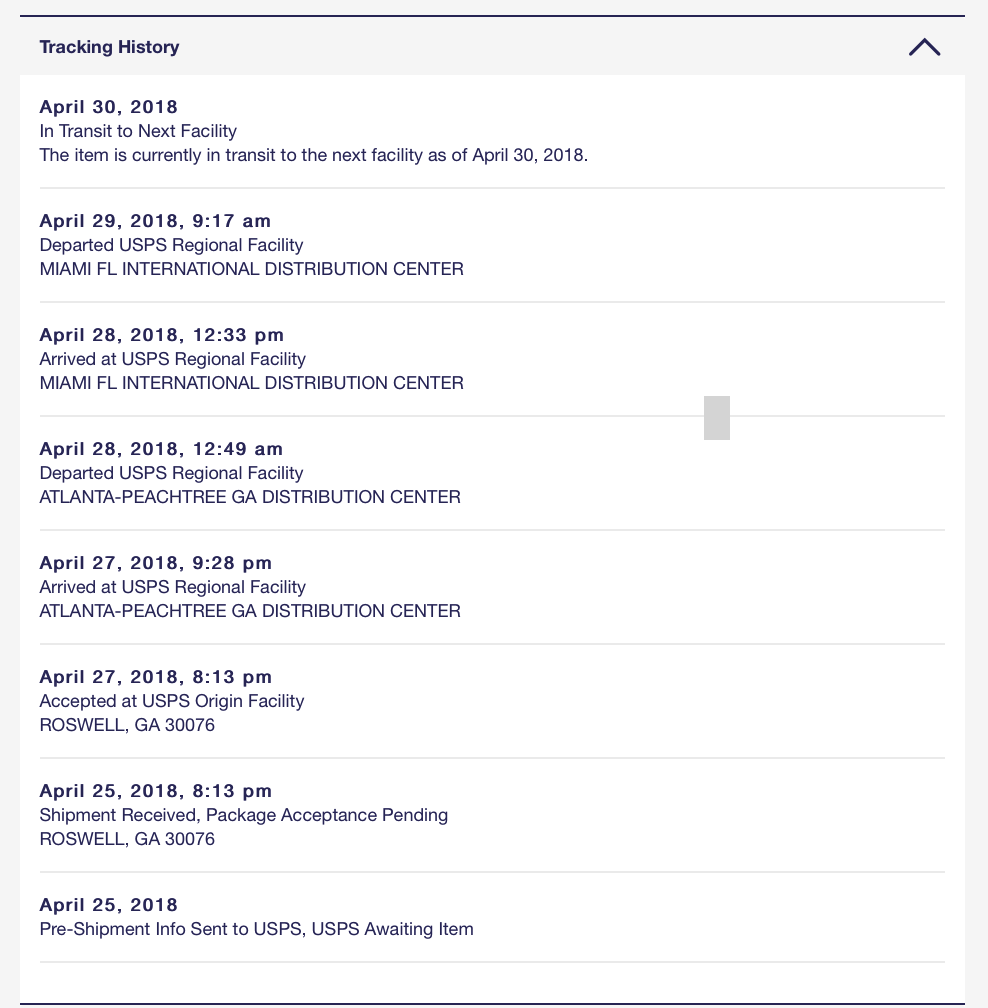Screen dimensions: 988x1008
Task: Click the April 27, 8:13 pm timestamp
Action: 155,677
